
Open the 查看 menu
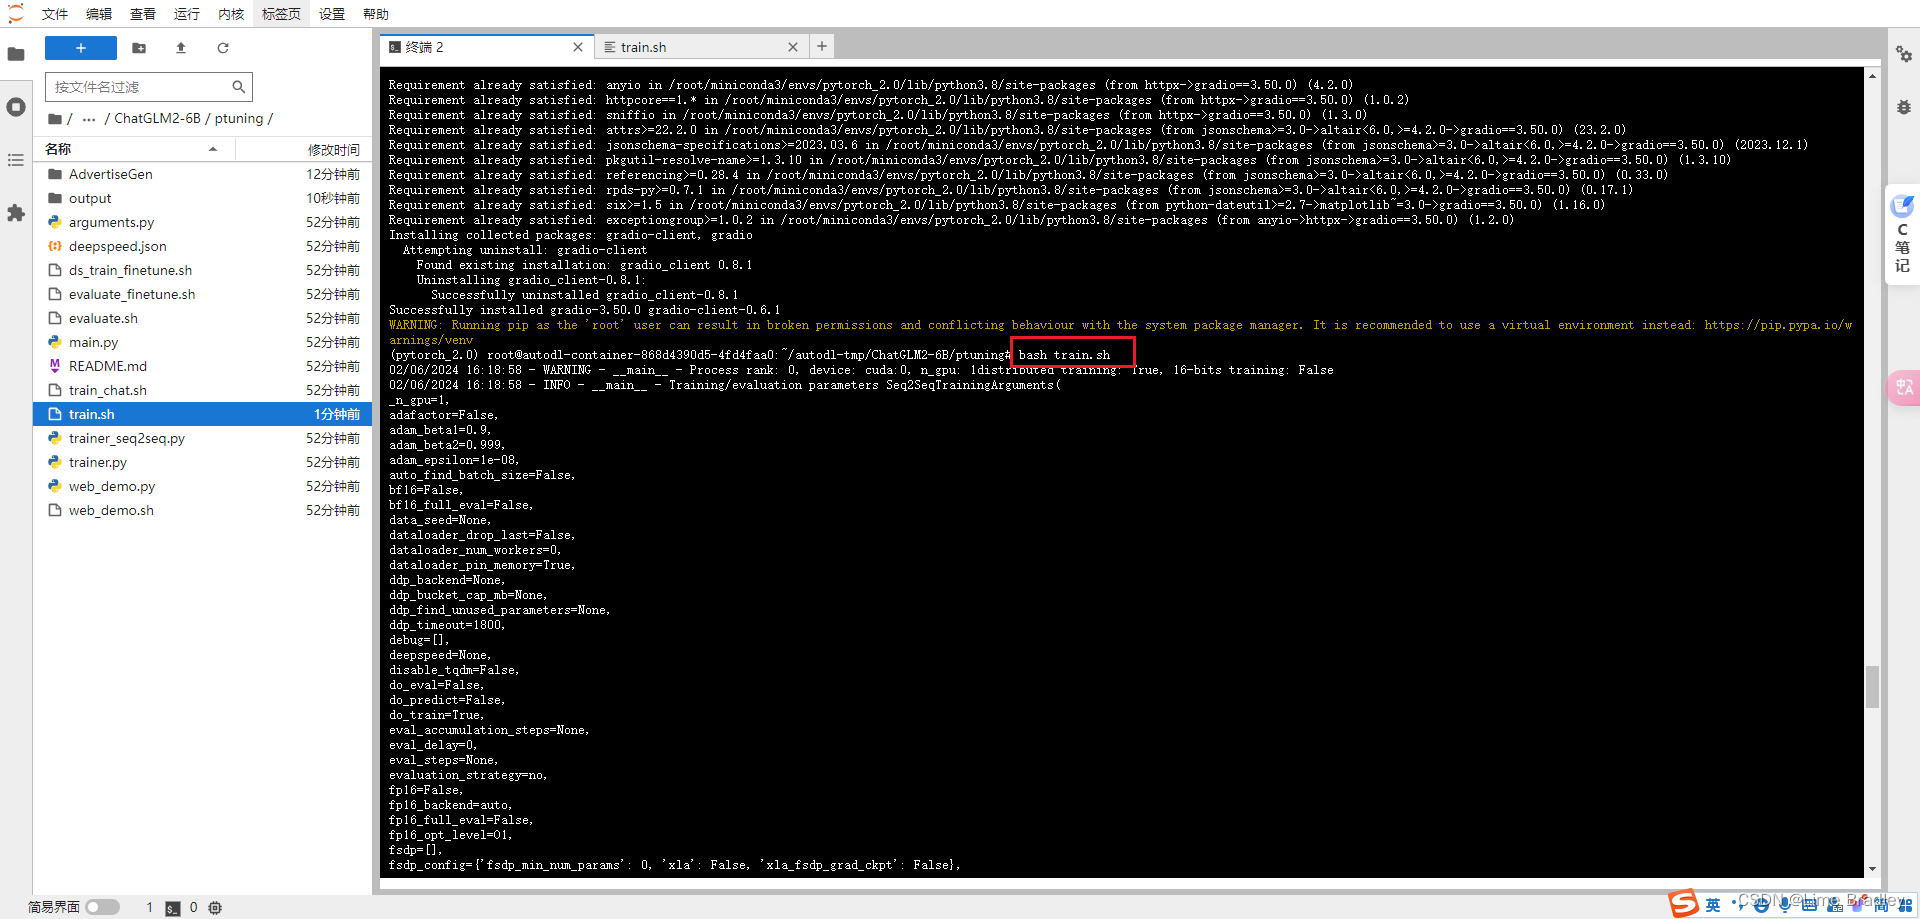click(x=143, y=14)
